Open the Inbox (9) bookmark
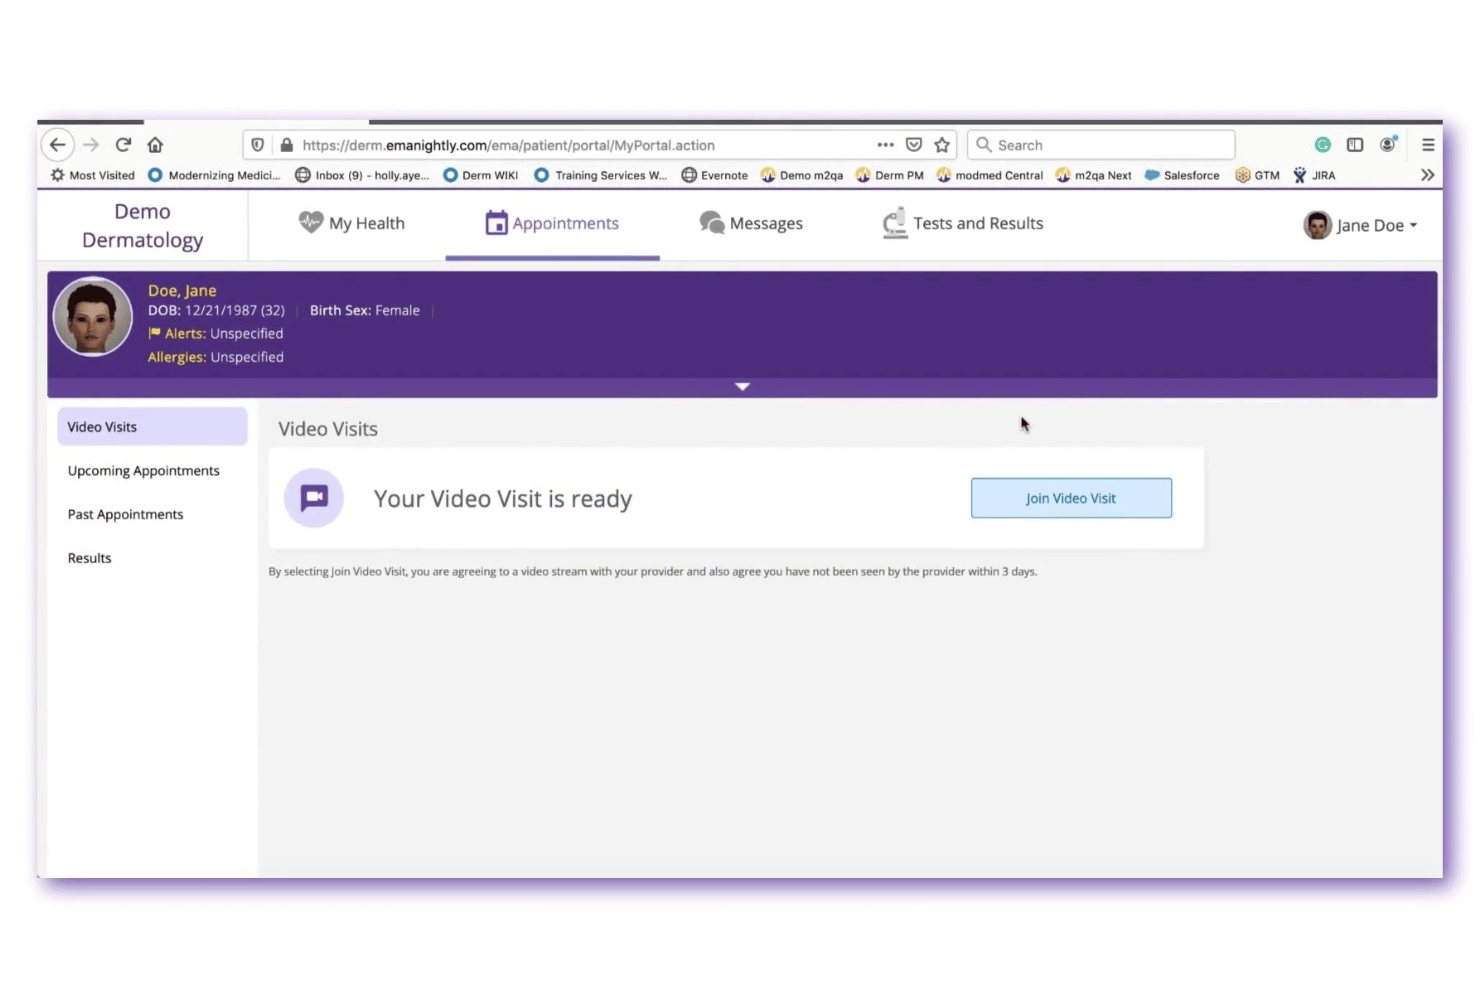1480x987 pixels. click(362, 175)
